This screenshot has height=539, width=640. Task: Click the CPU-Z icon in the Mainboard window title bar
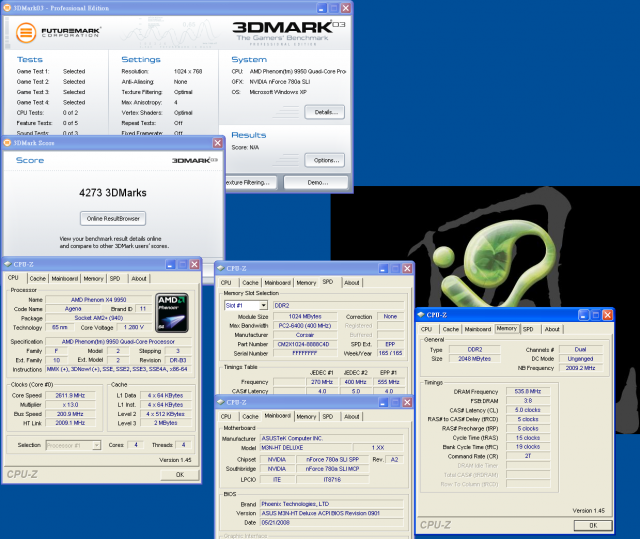[221, 402]
